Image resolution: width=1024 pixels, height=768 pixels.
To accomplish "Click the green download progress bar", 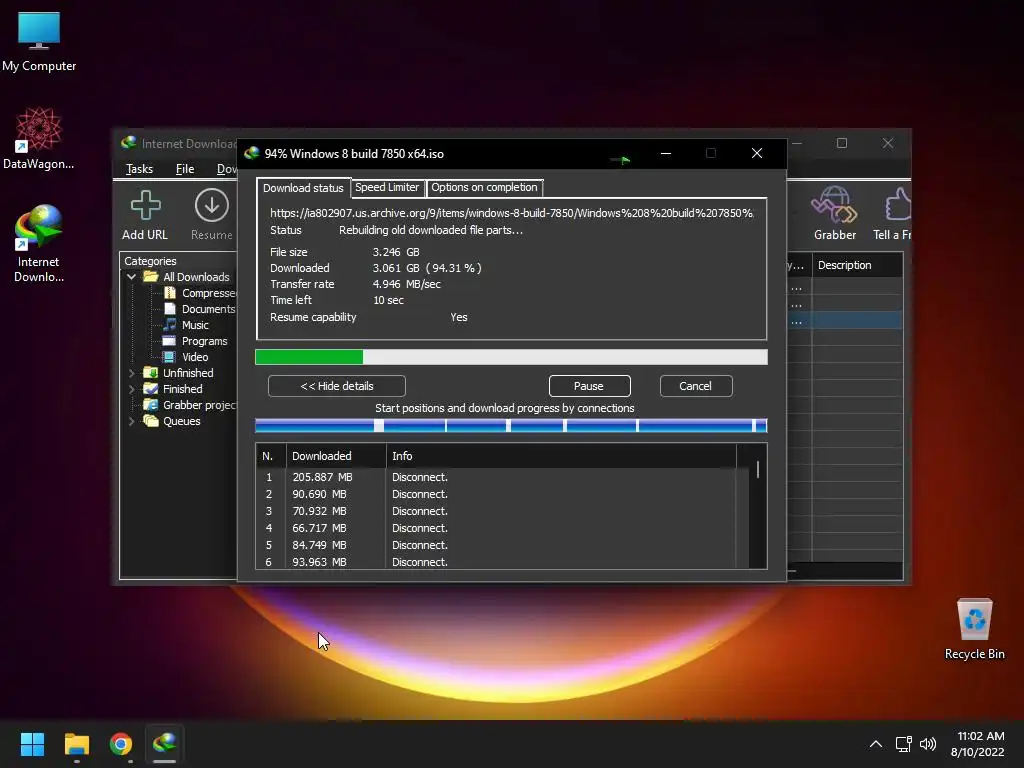I will tap(511, 357).
